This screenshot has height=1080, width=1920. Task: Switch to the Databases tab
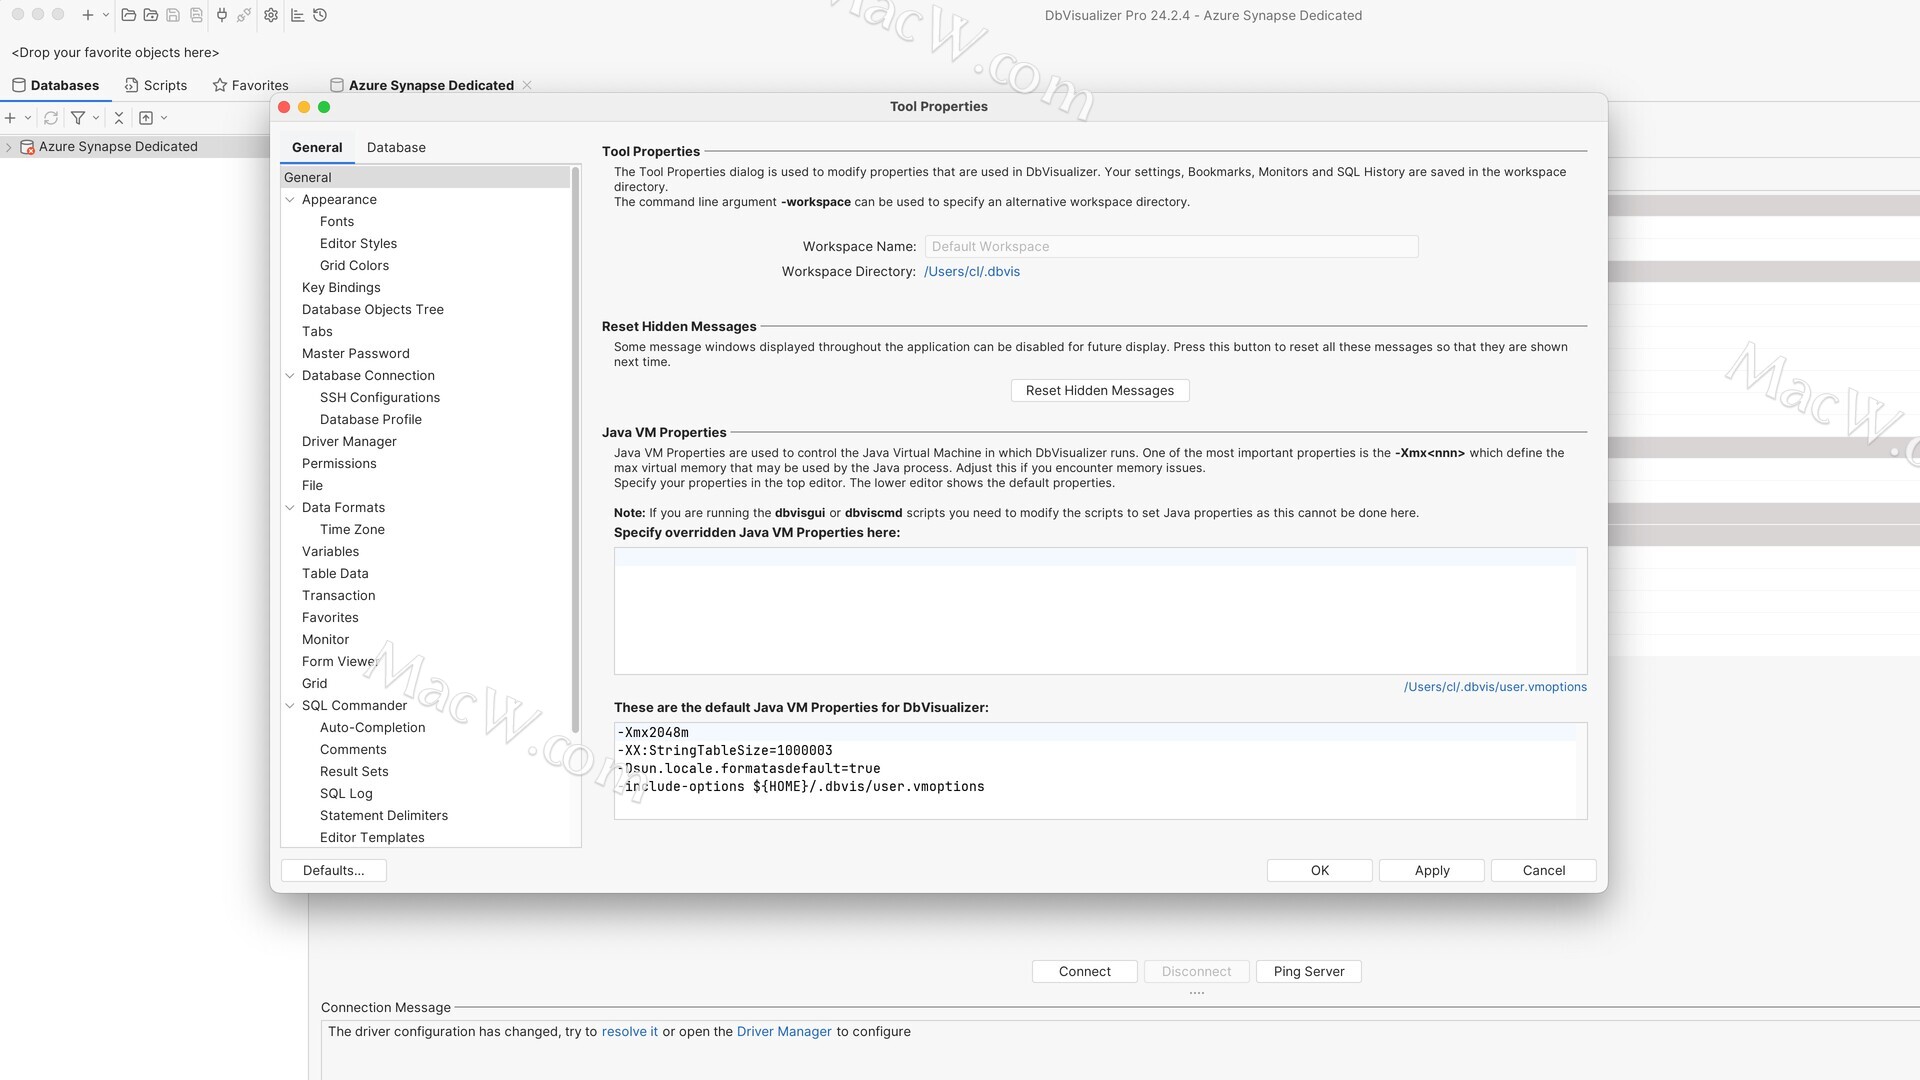(x=55, y=85)
